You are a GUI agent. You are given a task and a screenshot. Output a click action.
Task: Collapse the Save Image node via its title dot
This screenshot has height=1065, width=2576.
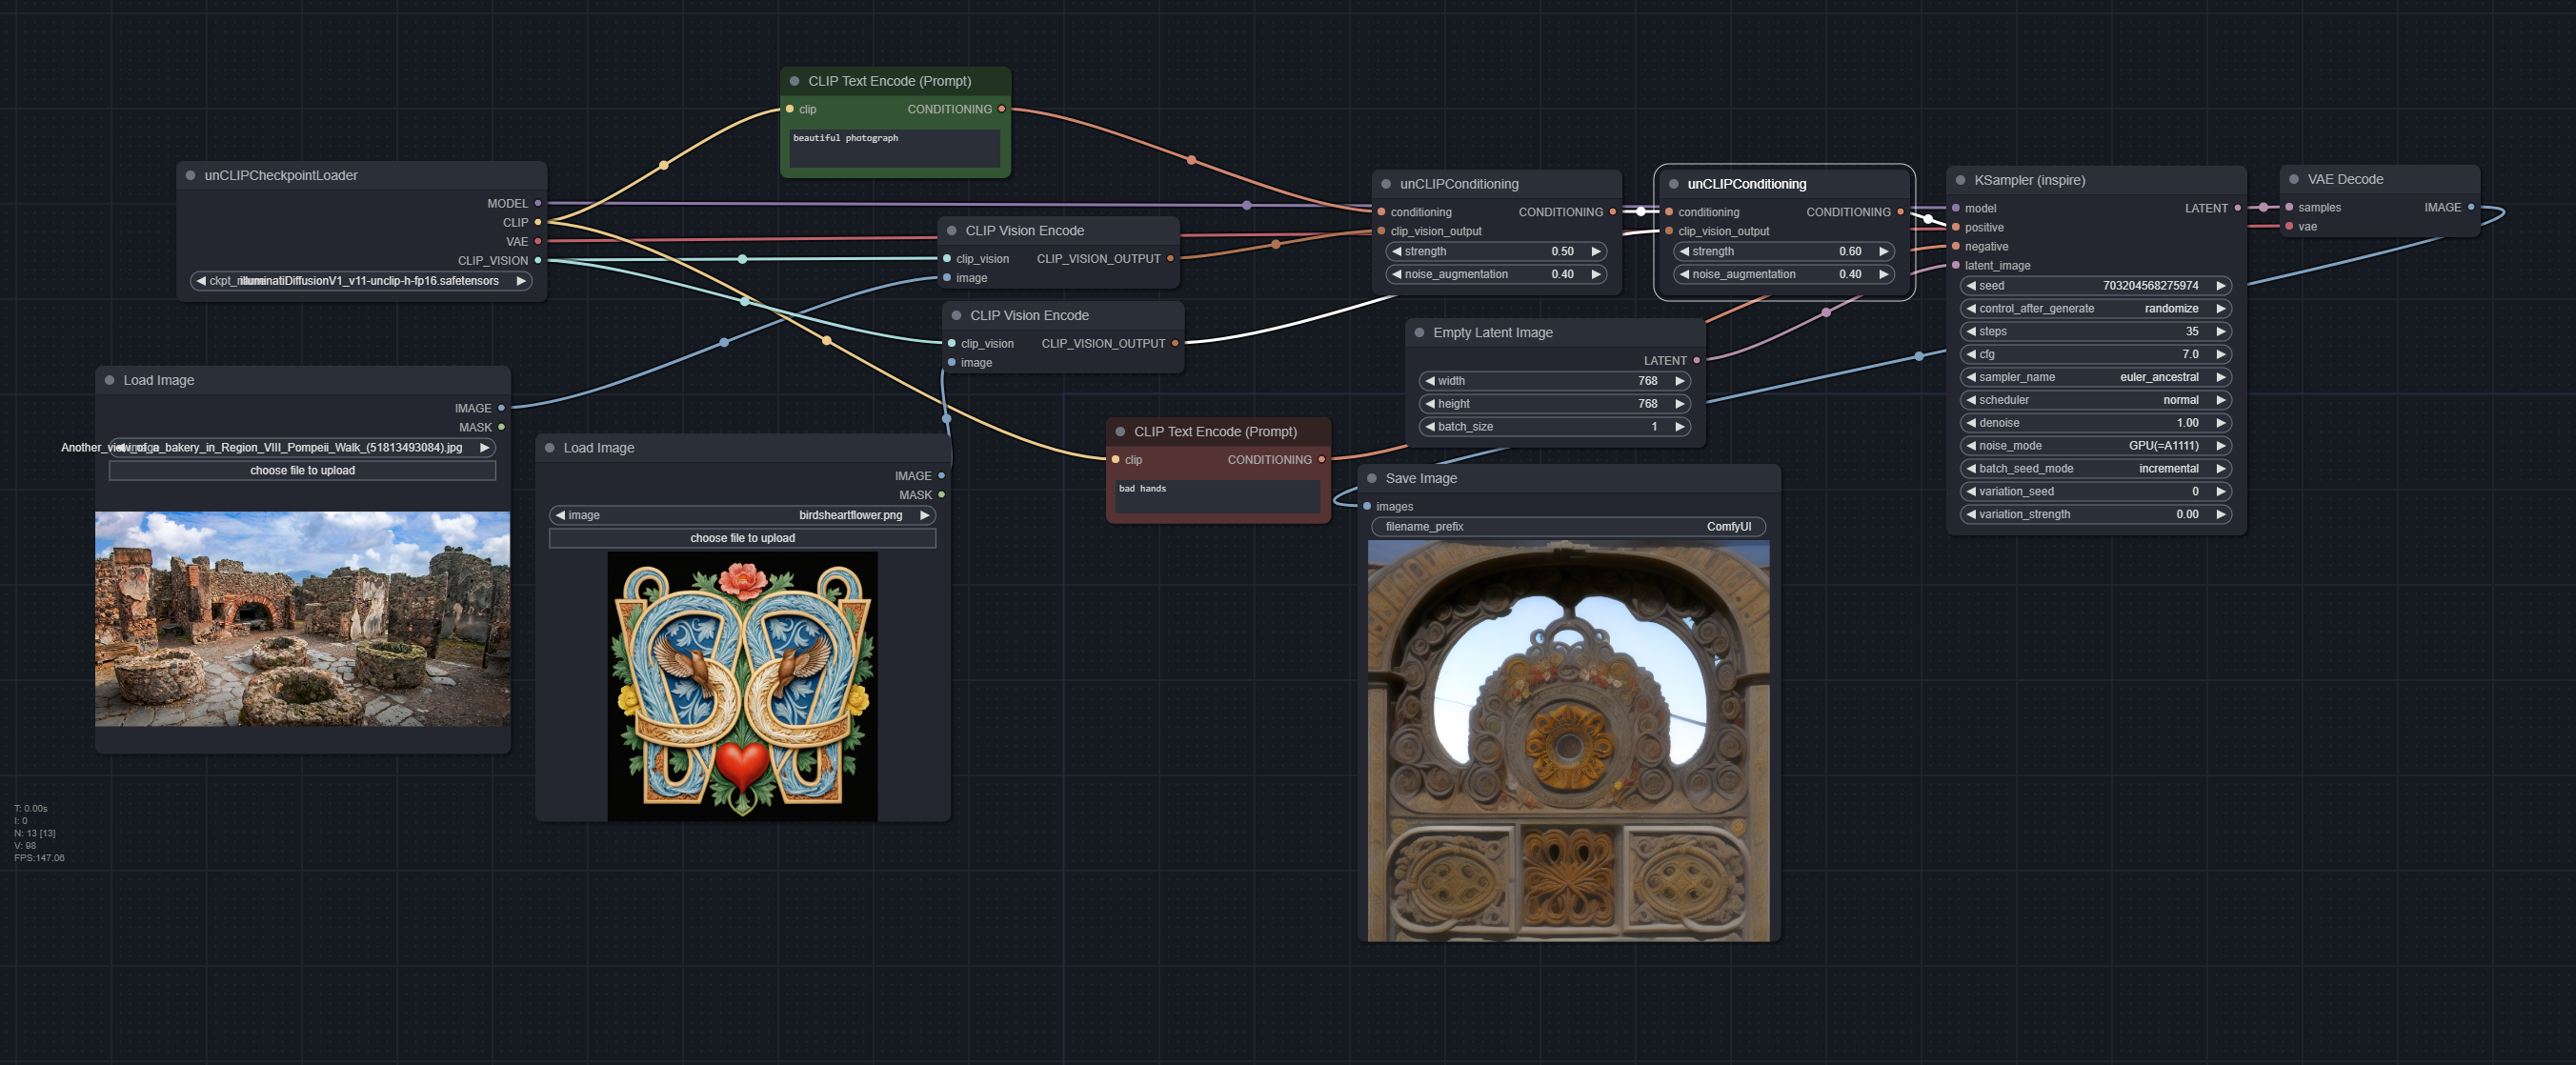click(x=1372, y=479)
